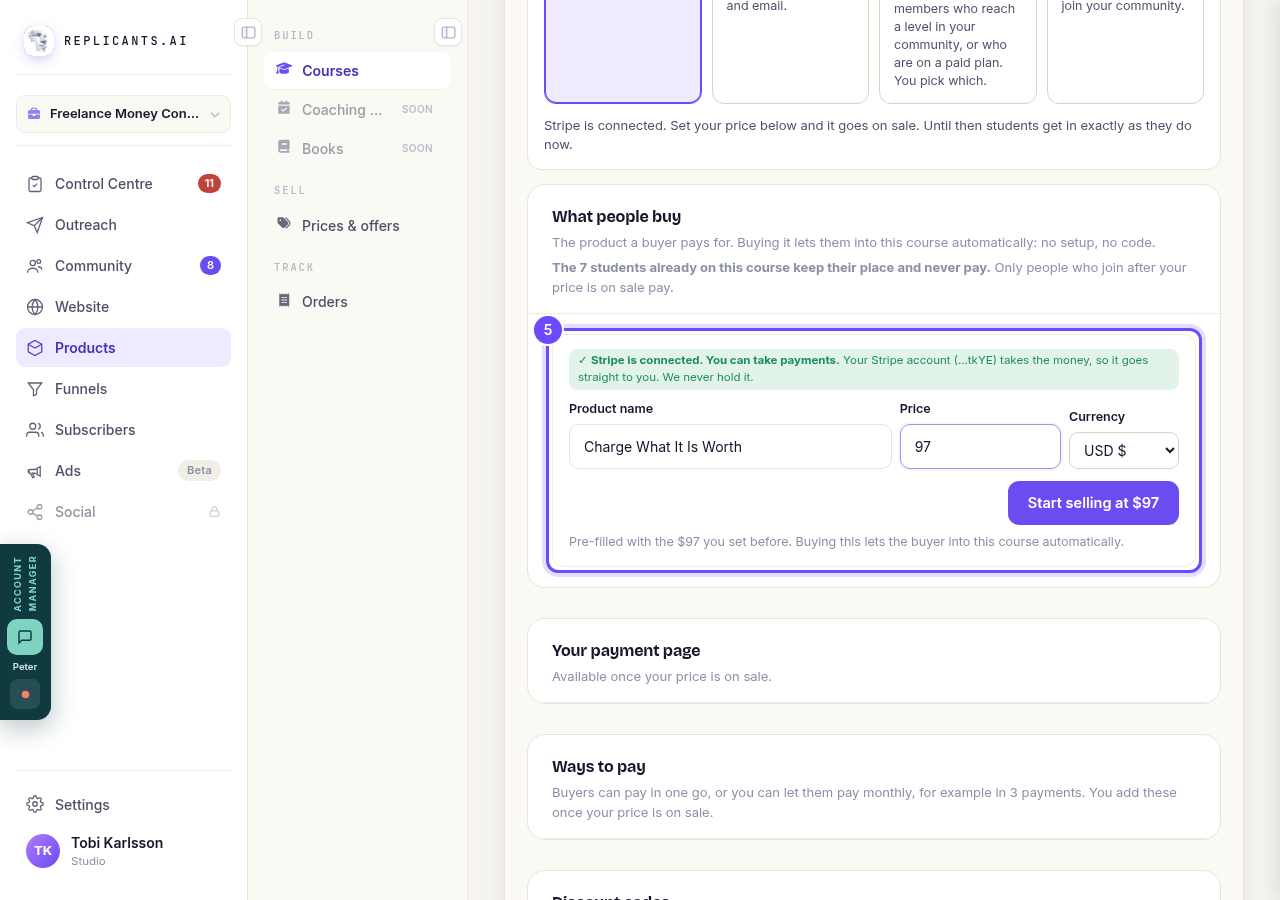Image resolution: width=1280 pixels, height=900 pixels.
Task: Choose the card about members reaching a level
Action: tap(958, 50)
